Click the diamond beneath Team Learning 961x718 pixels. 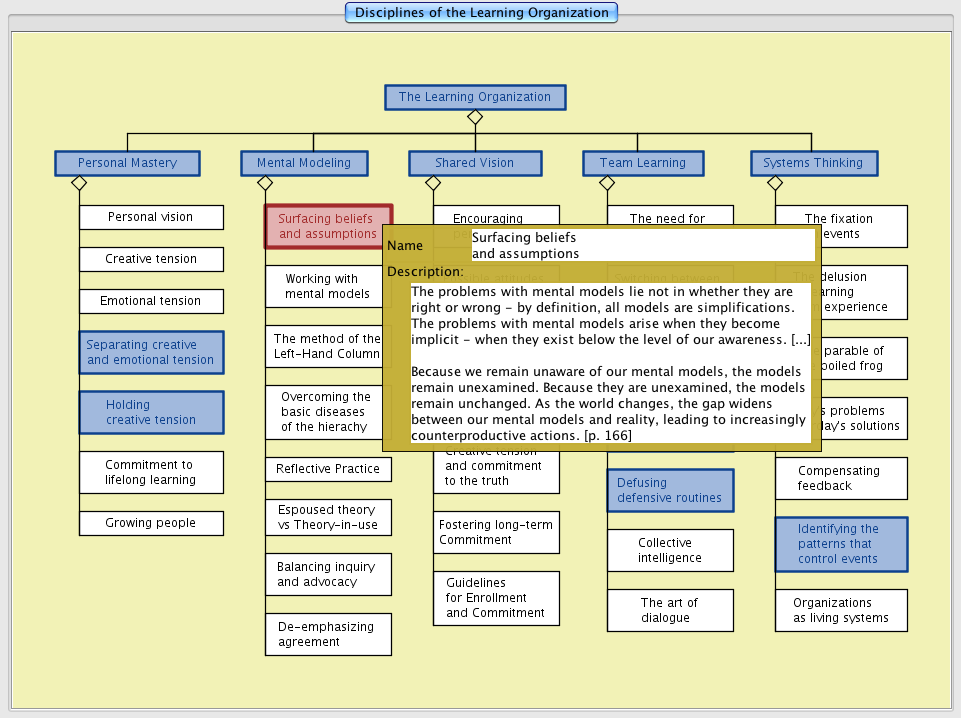(607, 183)
